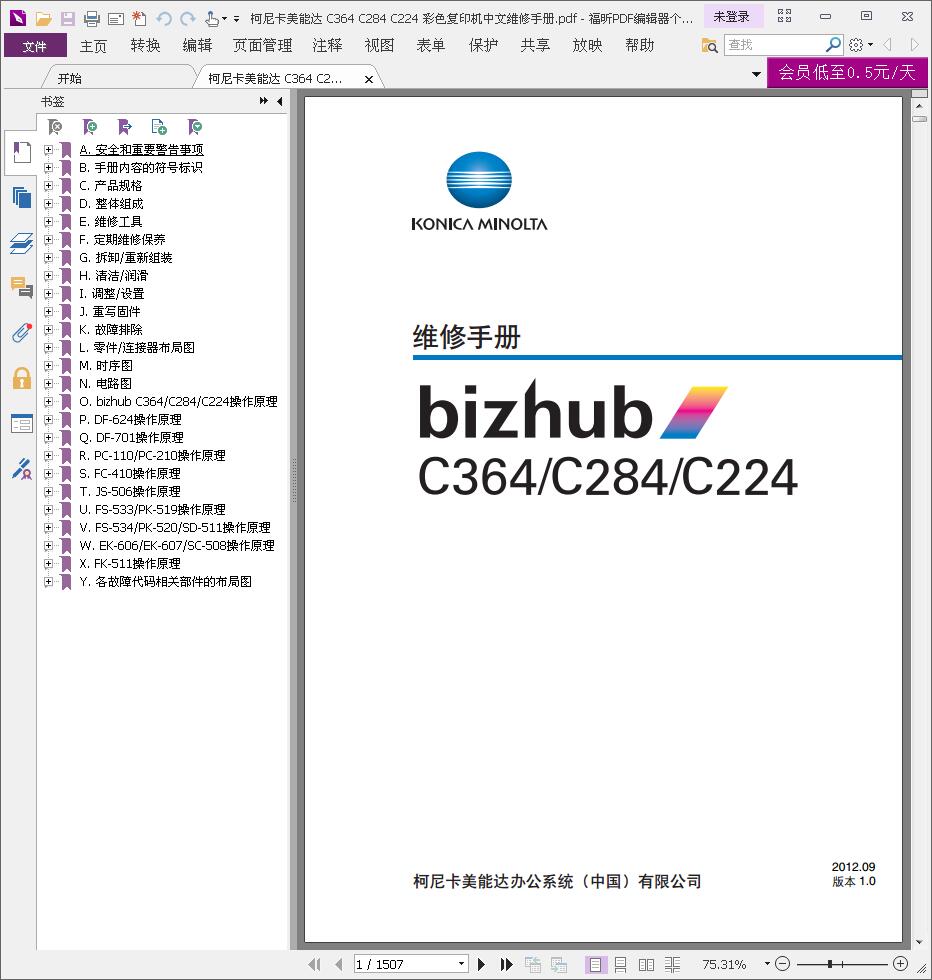Select the hand tool icon
The width and height of the screenshot is (932, 980).
212,19
